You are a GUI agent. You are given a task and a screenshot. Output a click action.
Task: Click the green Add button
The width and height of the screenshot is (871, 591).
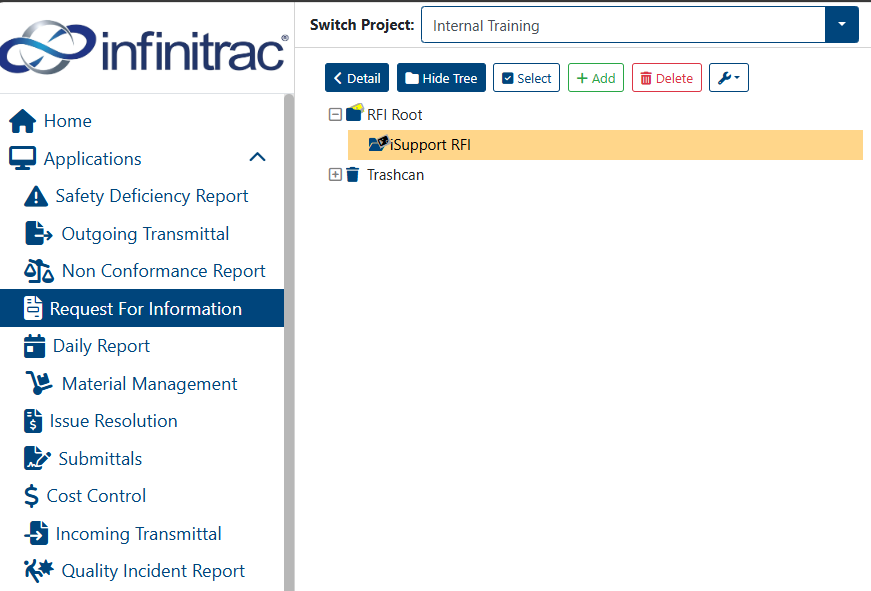[595, 78]
